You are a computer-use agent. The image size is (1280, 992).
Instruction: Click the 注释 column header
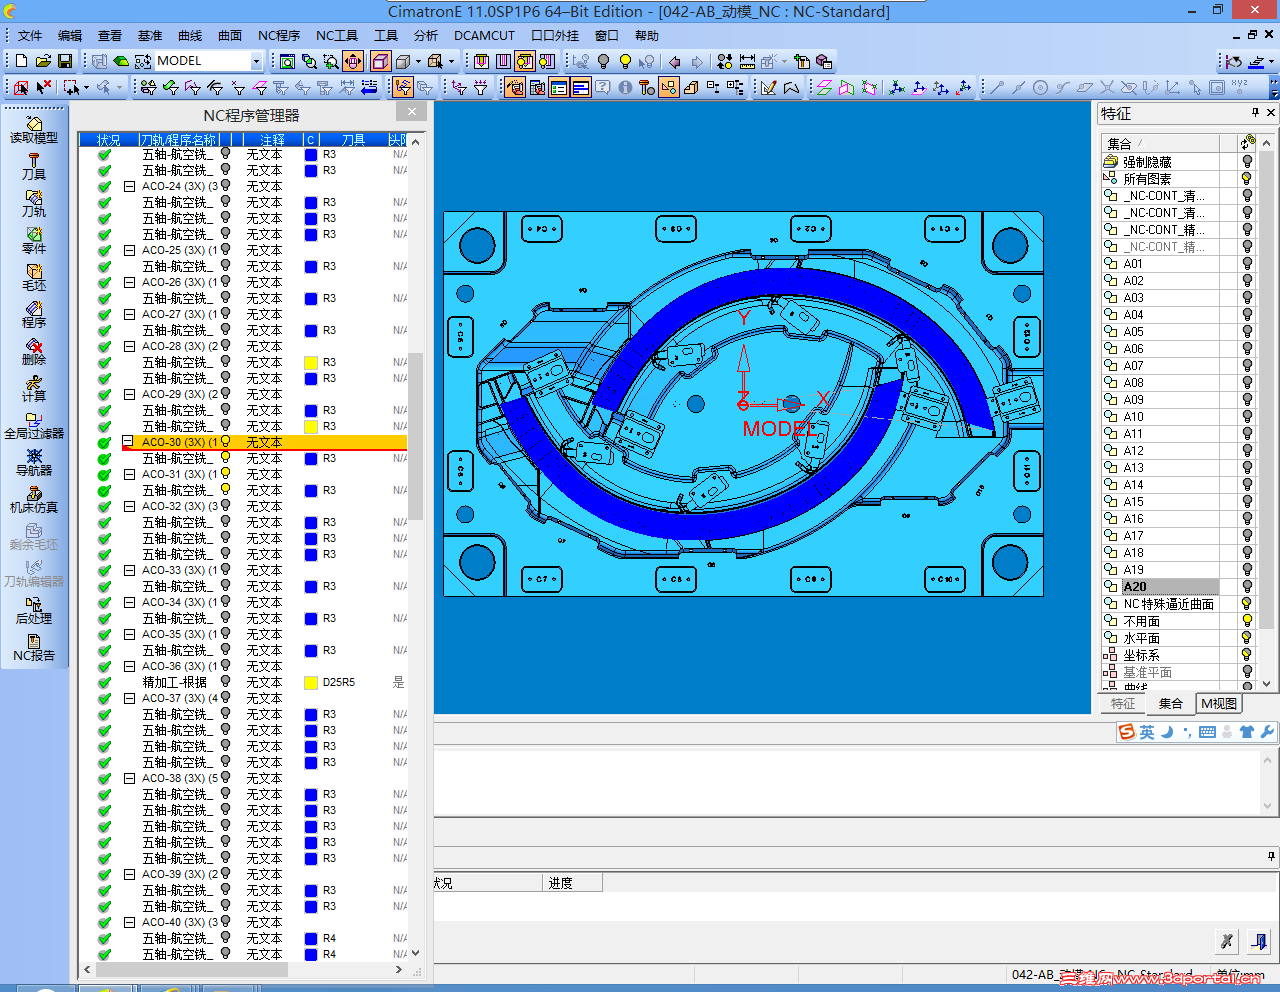click(272, 140)
